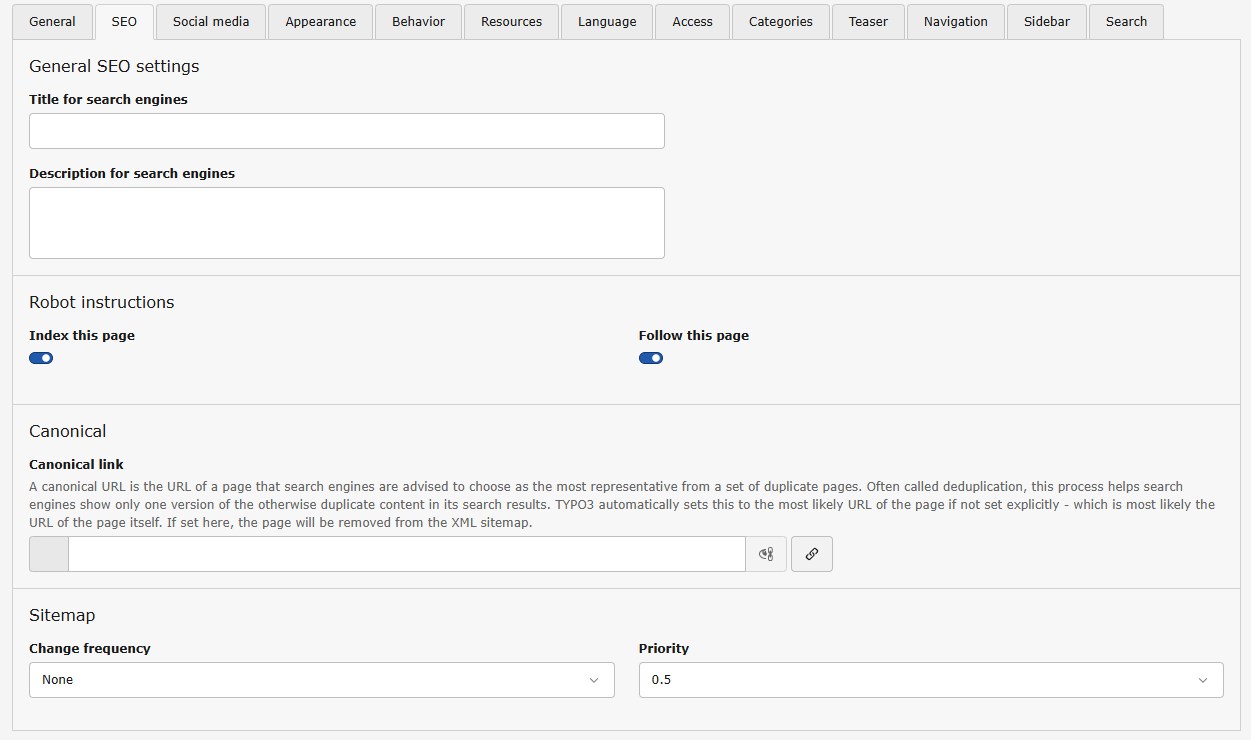Turn off Follow this page toggle
1251x740 pixels.
point(651,358)
